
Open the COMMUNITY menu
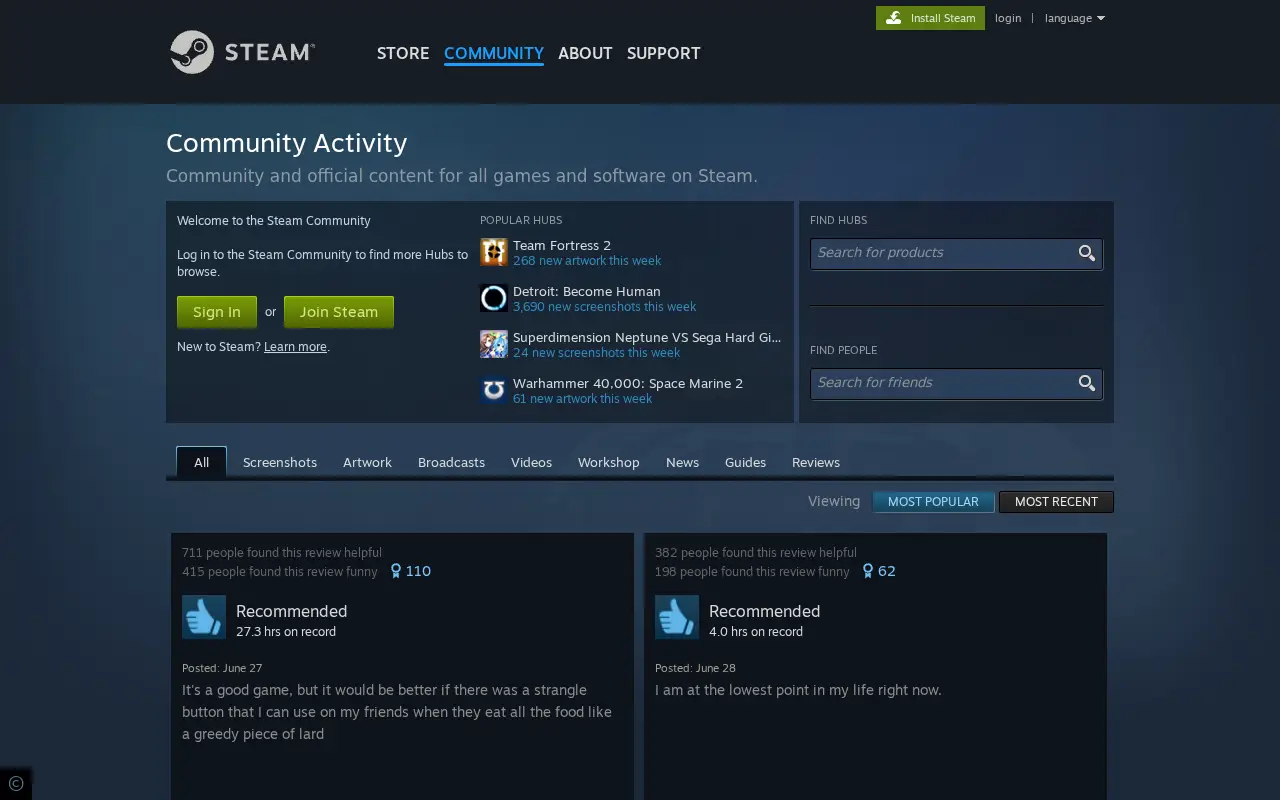pyautogui.click(x=494, y=53)
